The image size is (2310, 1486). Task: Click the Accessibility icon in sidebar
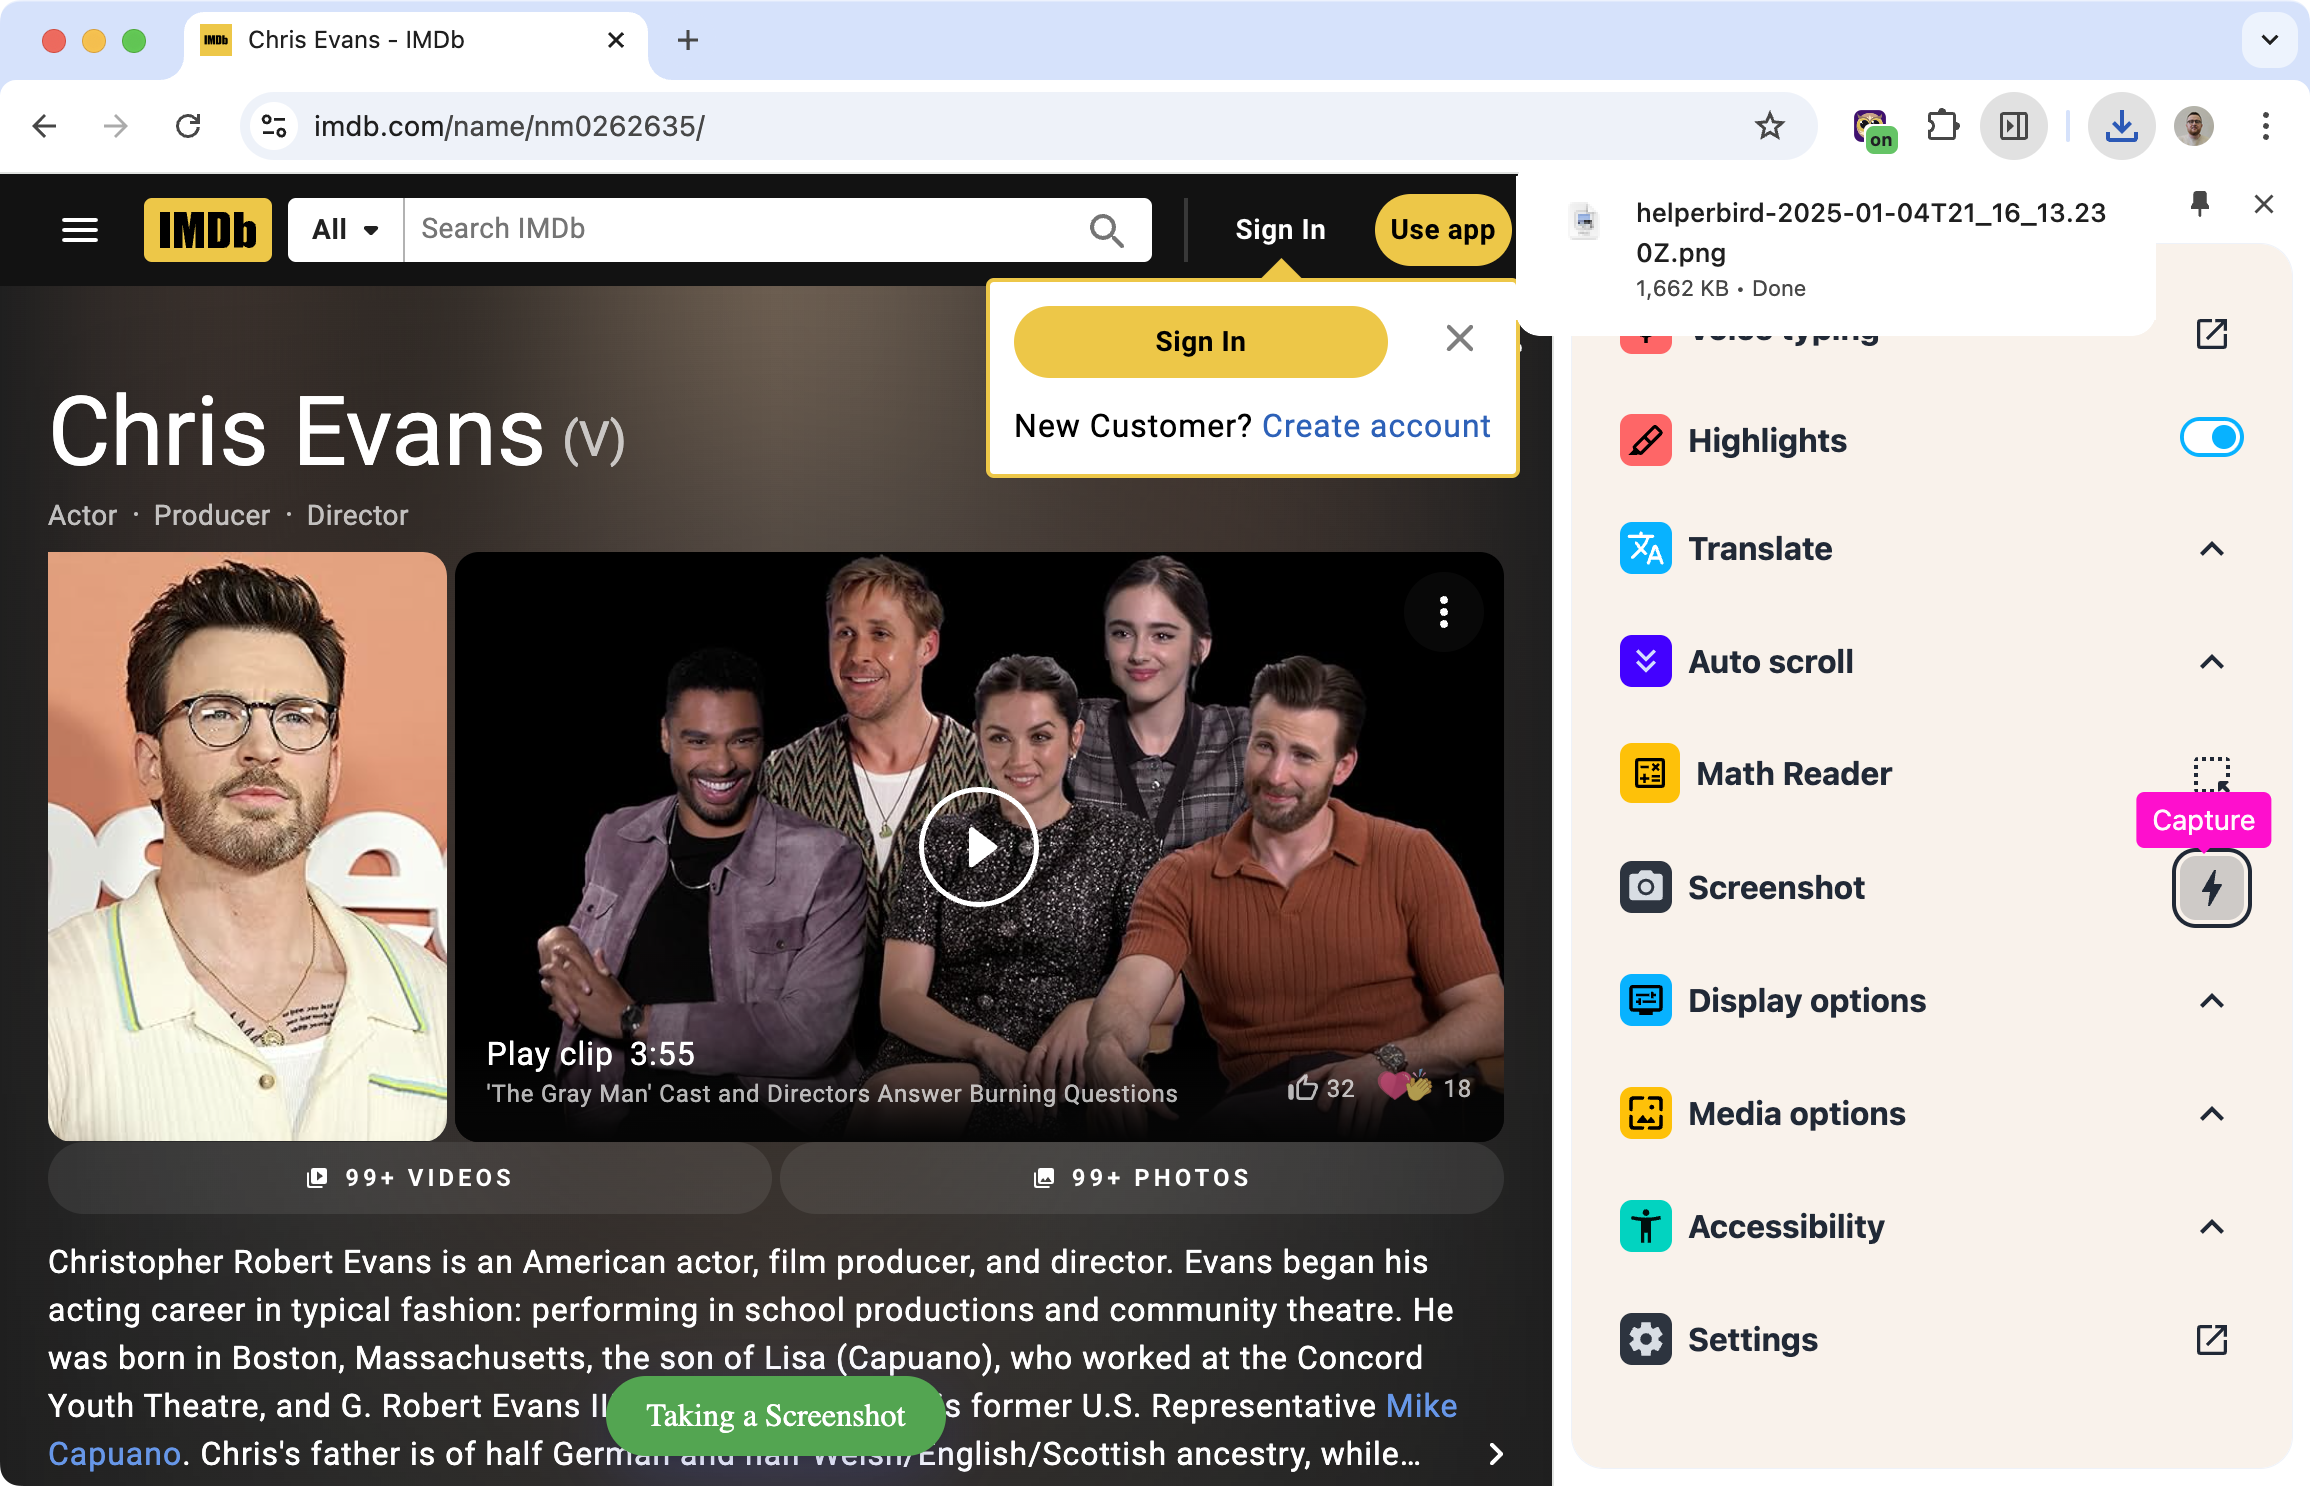1645,1225
